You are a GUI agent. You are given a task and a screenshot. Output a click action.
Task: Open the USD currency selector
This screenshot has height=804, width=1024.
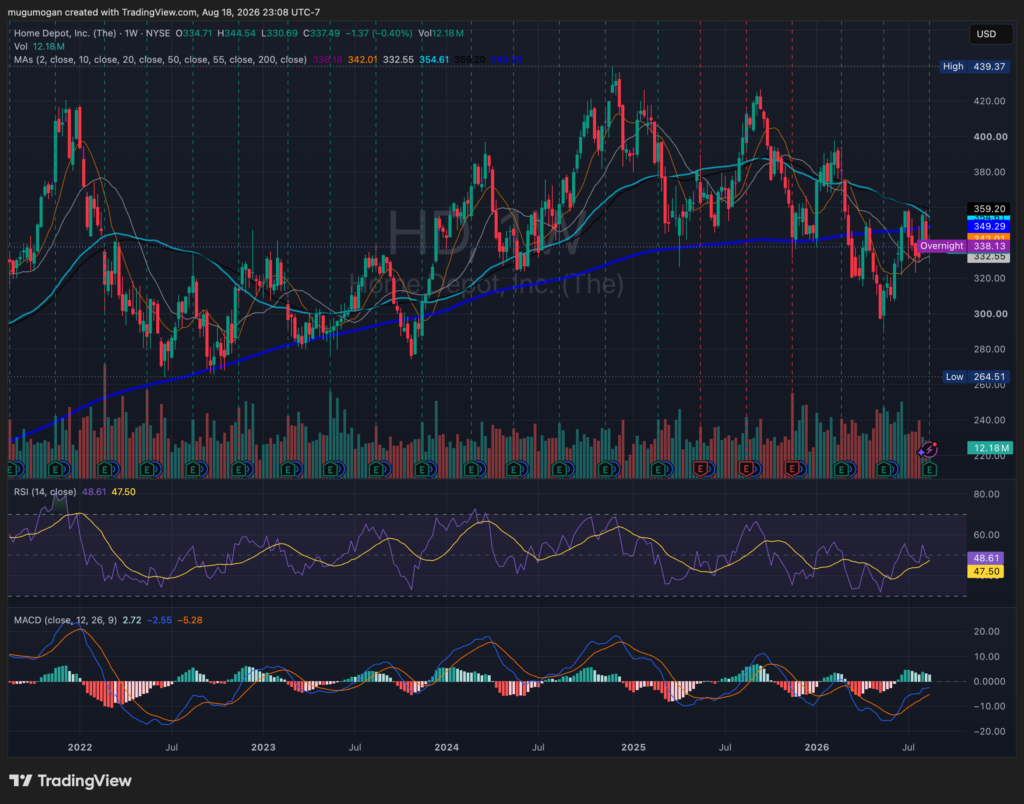(x=991, y=34)
